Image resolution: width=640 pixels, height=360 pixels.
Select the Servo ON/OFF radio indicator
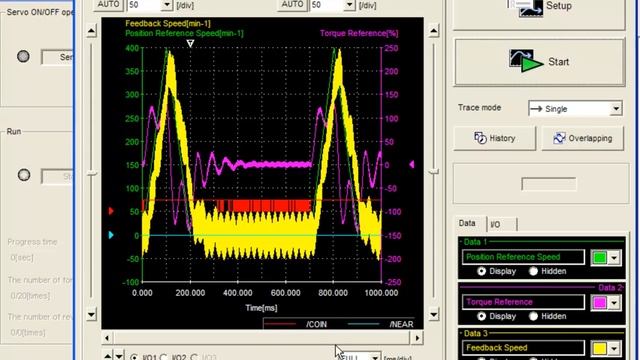[x=23, y=56]
